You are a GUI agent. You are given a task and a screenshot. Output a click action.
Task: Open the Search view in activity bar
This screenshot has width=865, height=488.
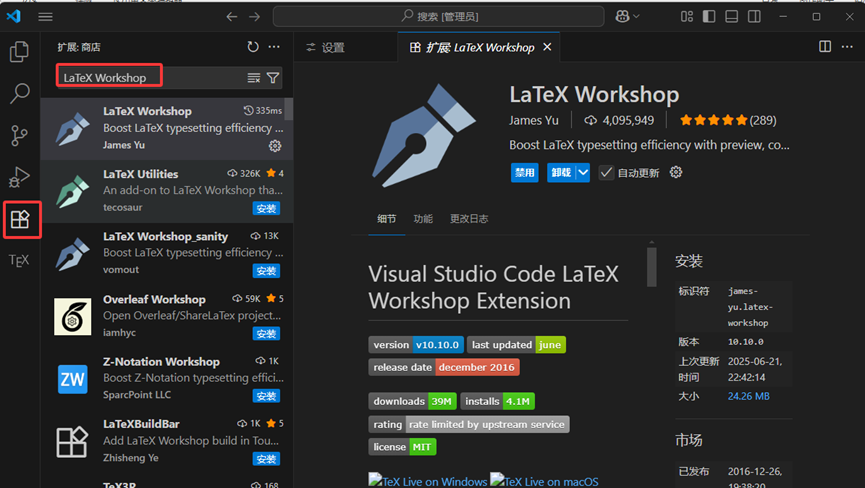coord(19,93)
